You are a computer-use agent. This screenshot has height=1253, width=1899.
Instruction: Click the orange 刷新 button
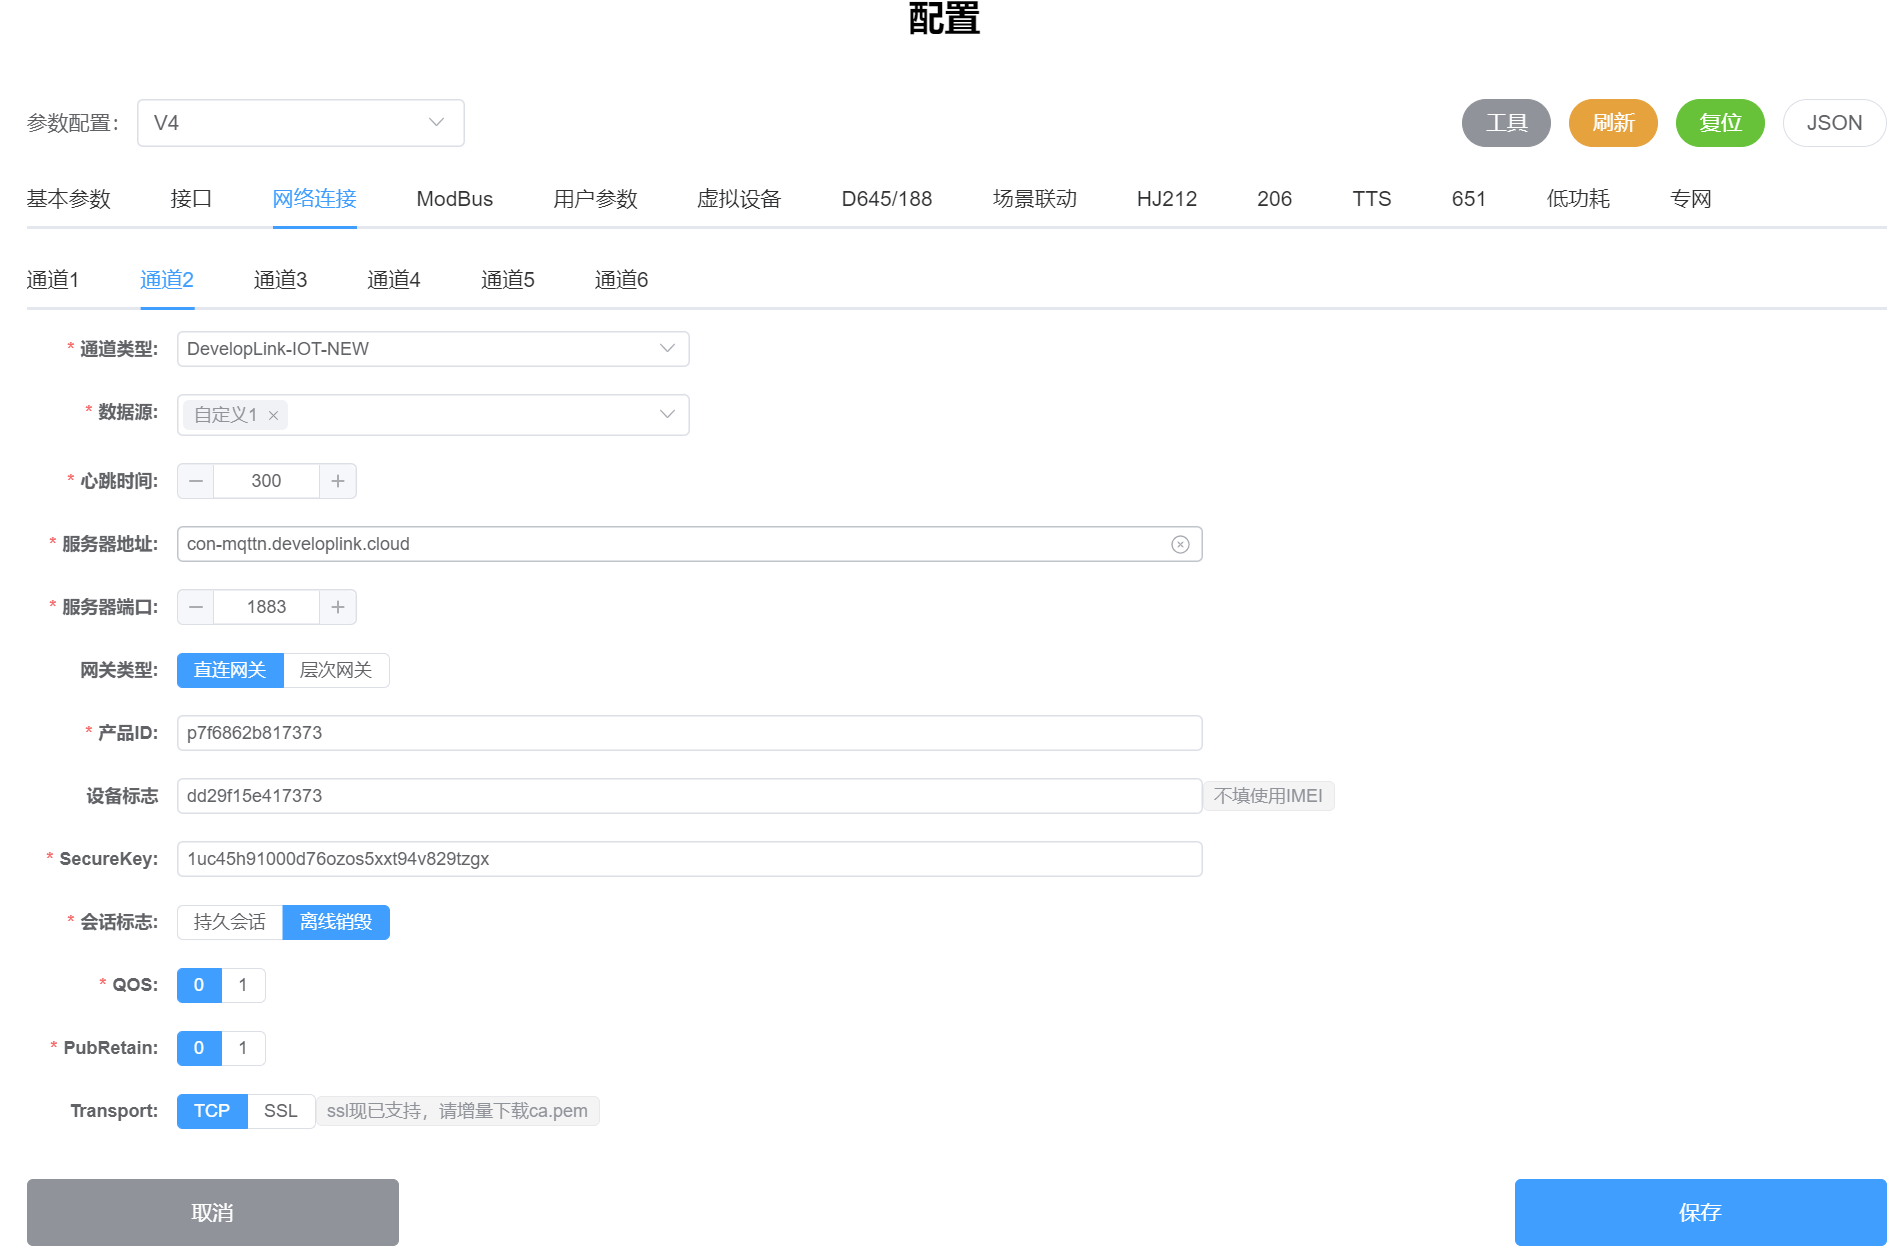pyautogui.click(x=1613, y=123)
